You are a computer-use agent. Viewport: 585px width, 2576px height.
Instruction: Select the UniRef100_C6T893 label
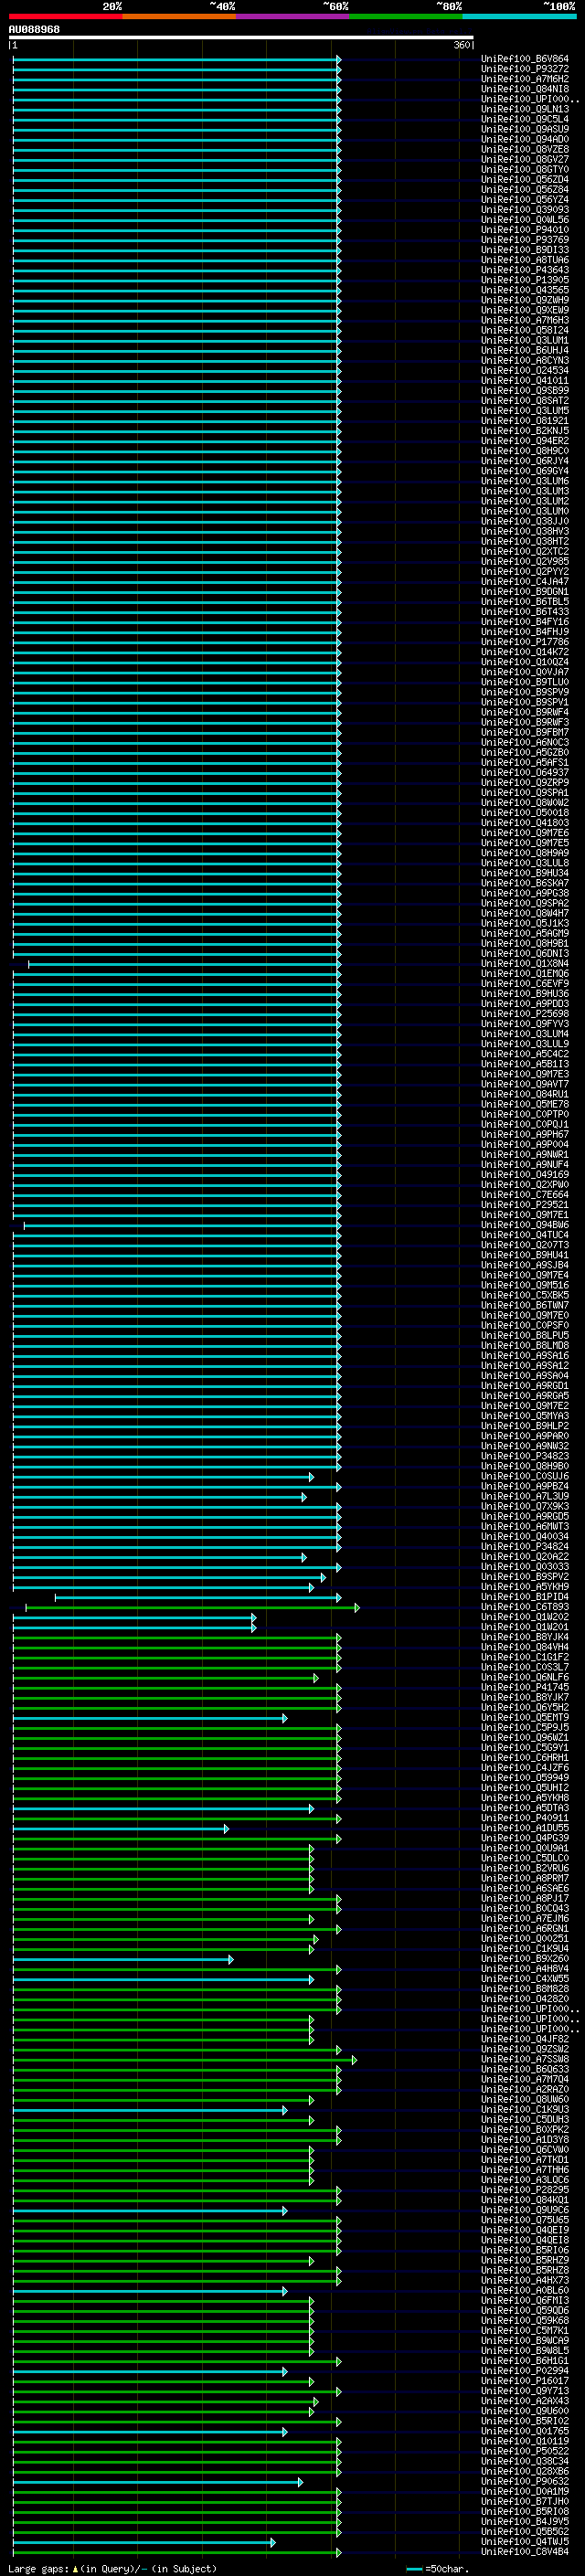(x=525, y=1608)
